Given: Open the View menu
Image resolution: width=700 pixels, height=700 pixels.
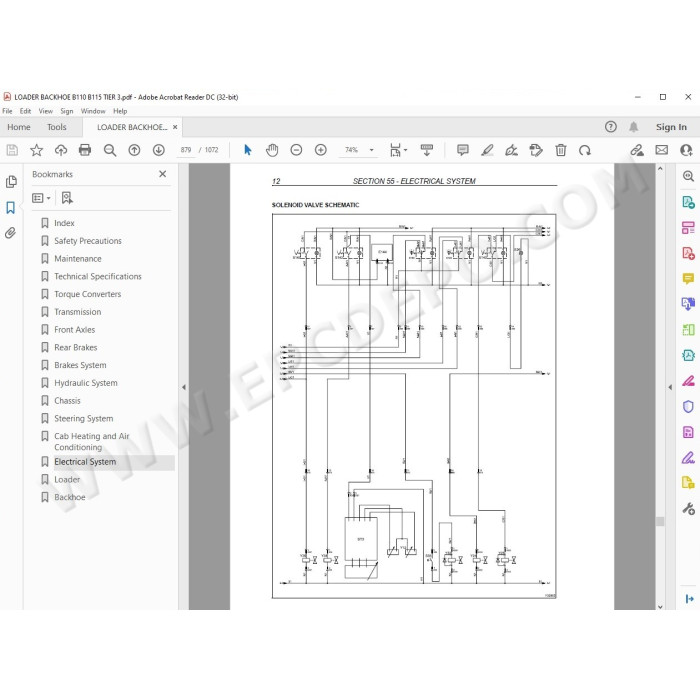Looking at the screenshot, I should (x=46, y=111).
